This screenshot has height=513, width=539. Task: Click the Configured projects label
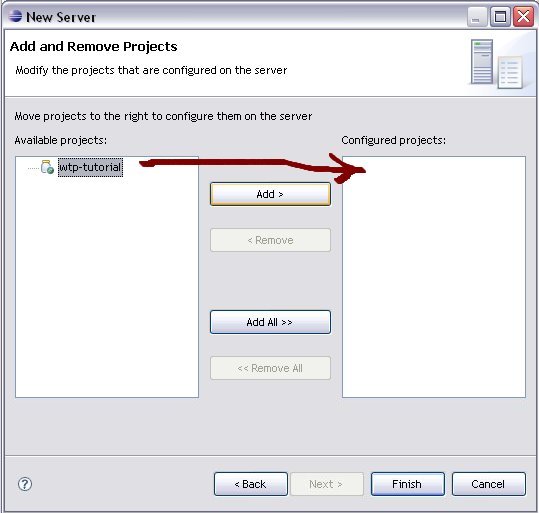click(394, 140)
